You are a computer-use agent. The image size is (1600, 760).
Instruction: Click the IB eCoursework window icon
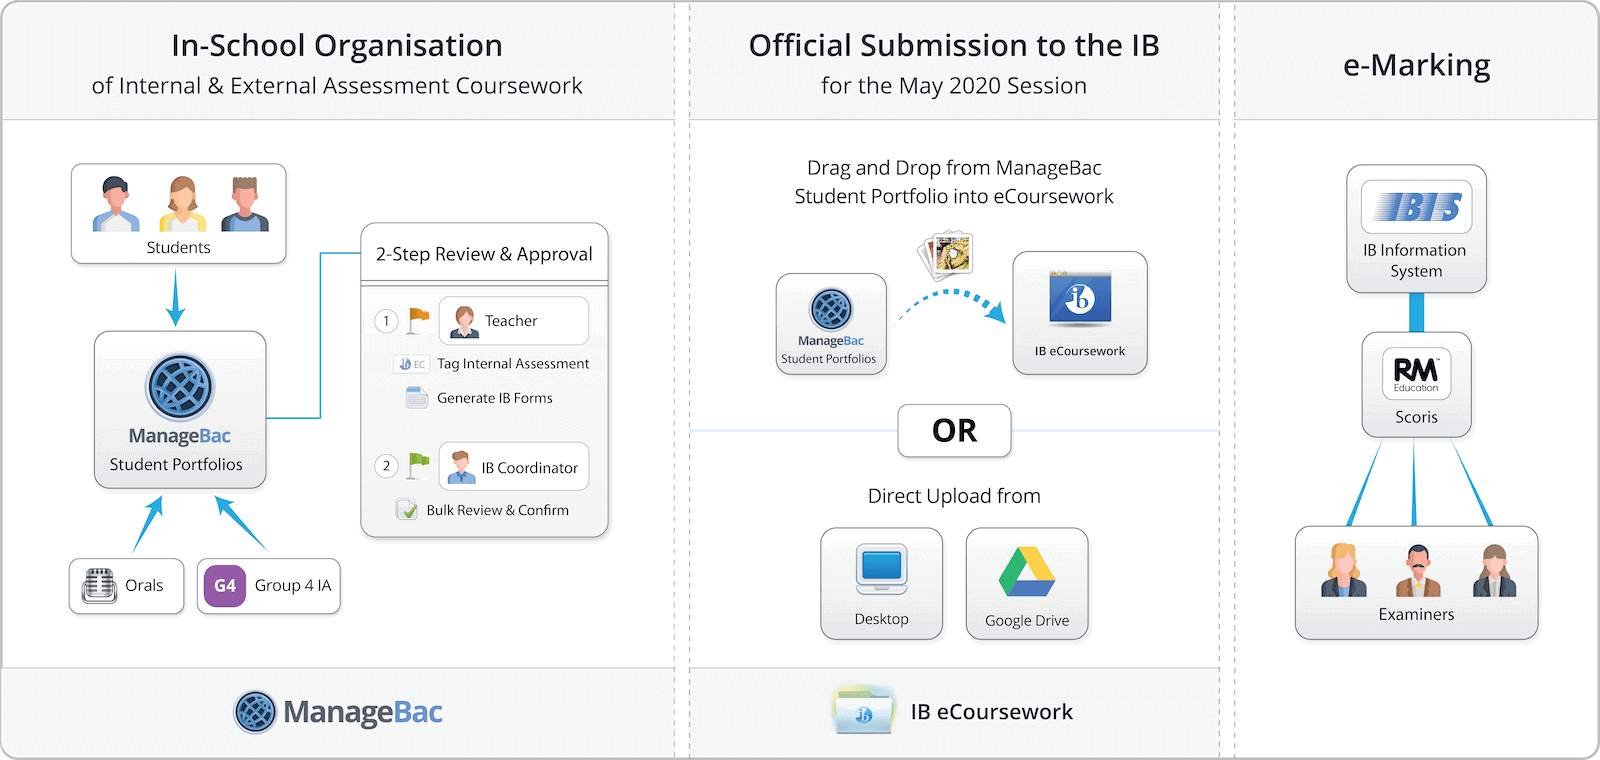point(1080,299)
